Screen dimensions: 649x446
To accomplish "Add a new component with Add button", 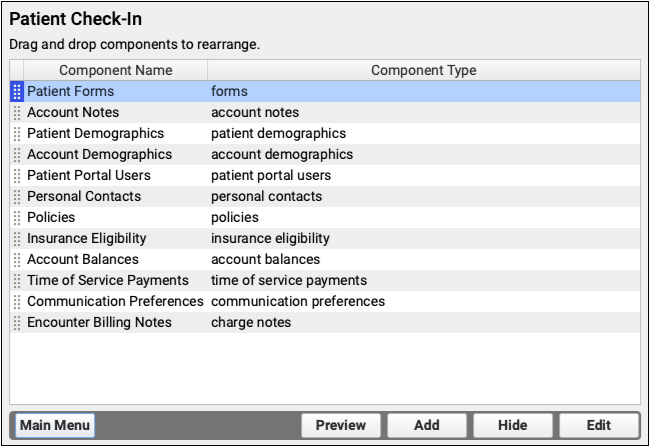I will pos(426,425).
